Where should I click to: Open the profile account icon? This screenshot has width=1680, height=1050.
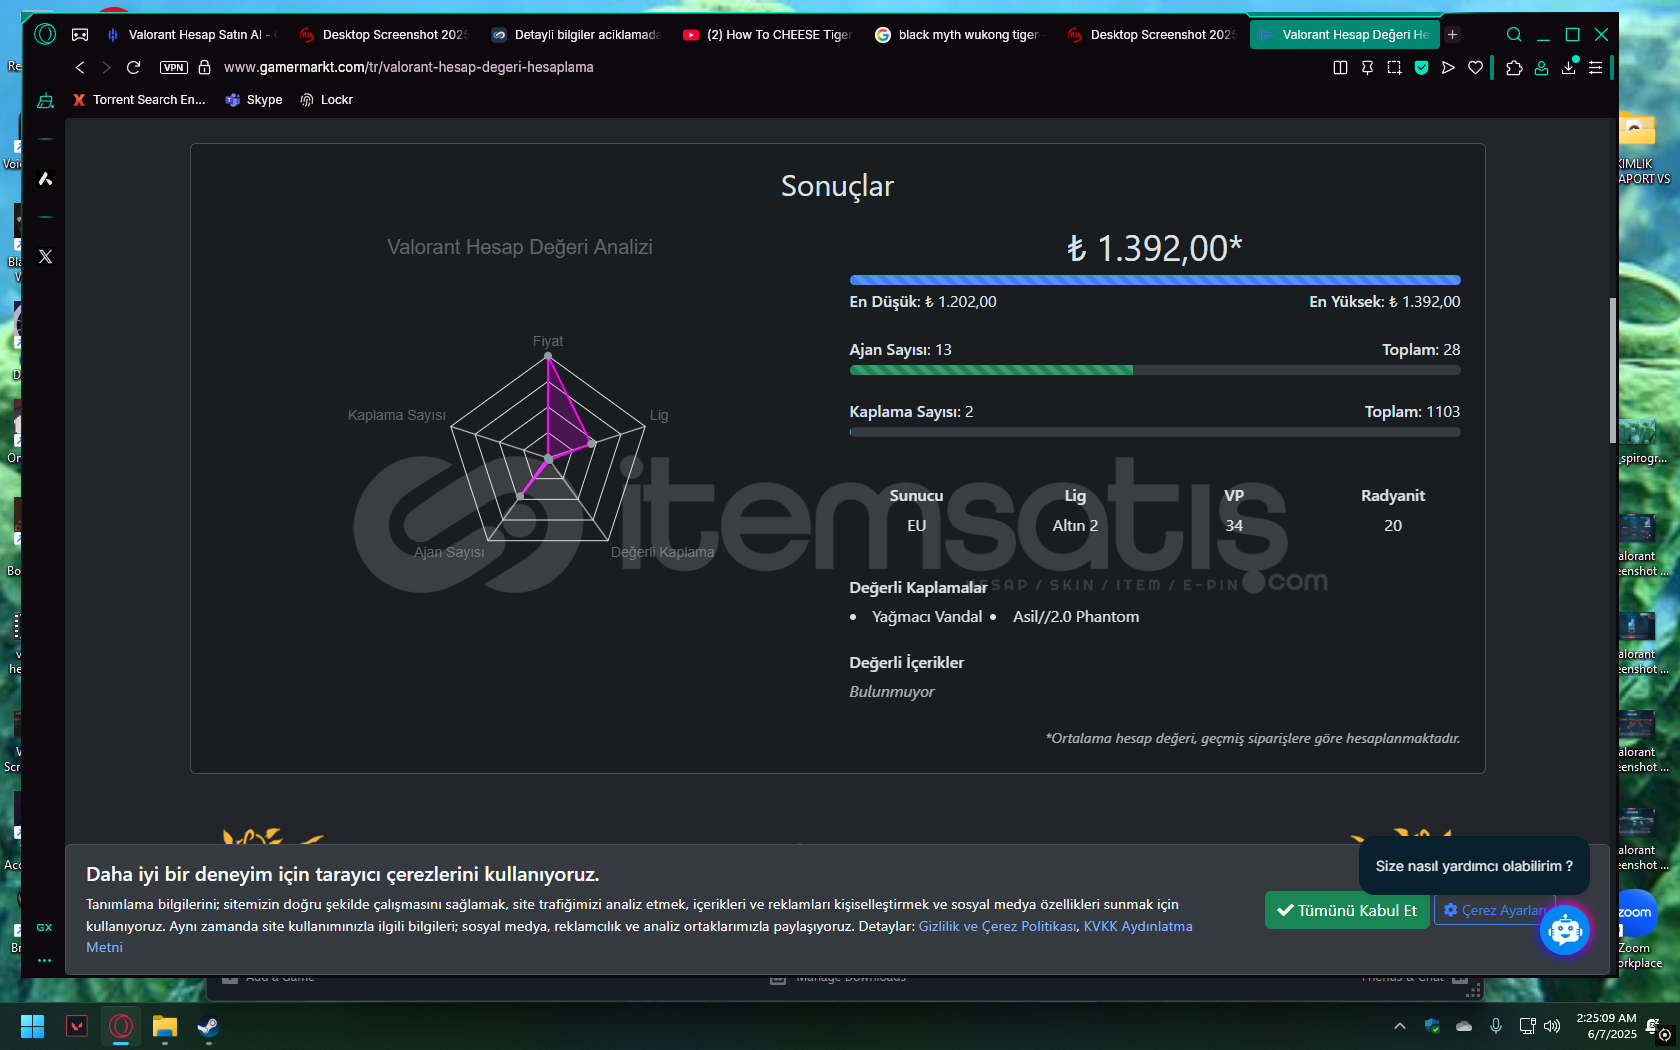click(x=1541, y=67)
